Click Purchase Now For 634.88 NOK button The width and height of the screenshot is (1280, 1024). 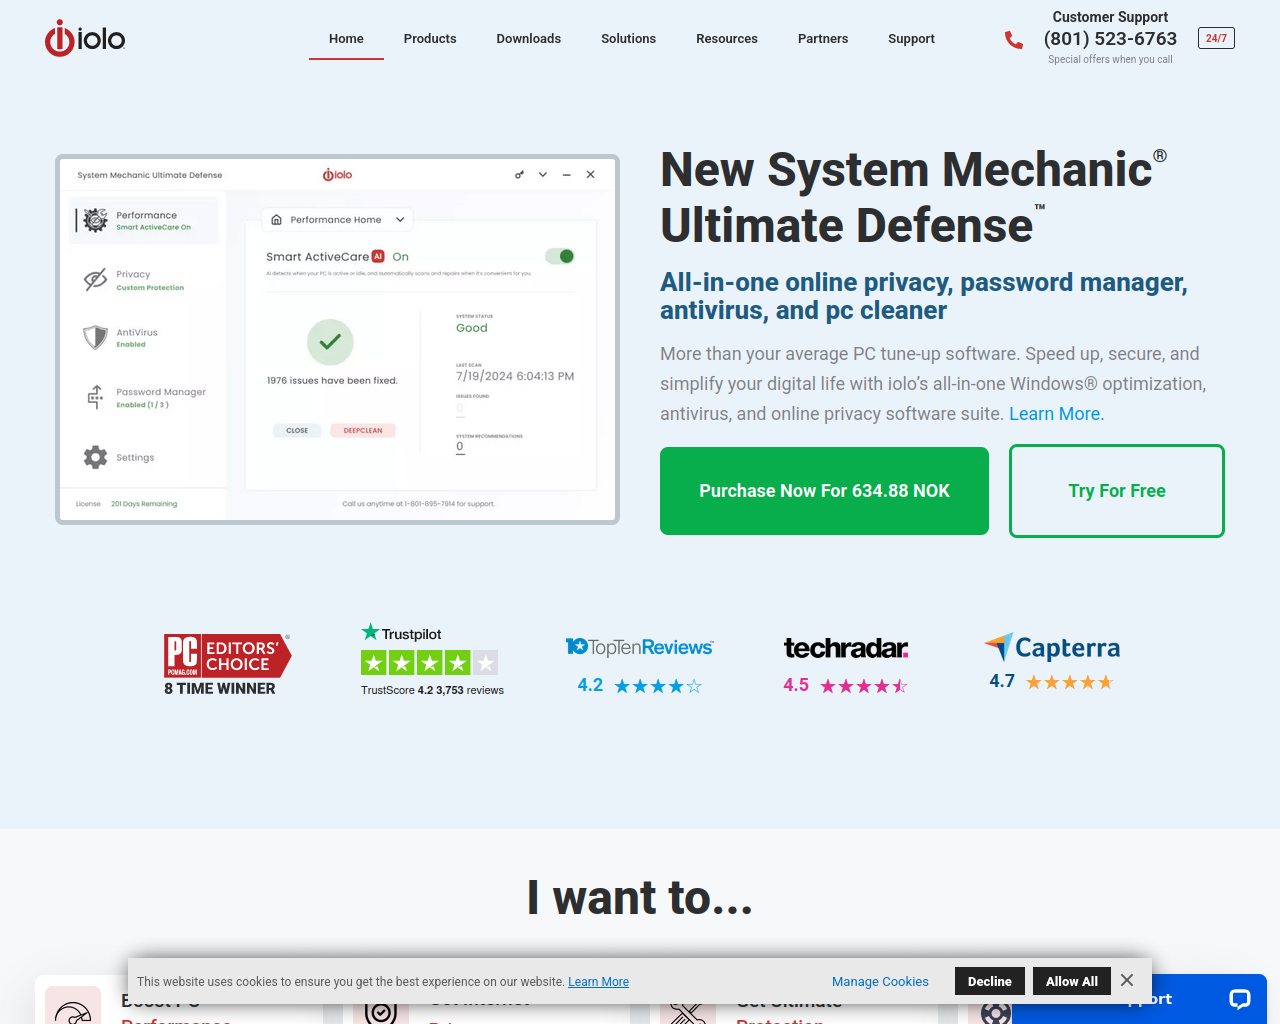pyautogui.click(x=824, y=491)
